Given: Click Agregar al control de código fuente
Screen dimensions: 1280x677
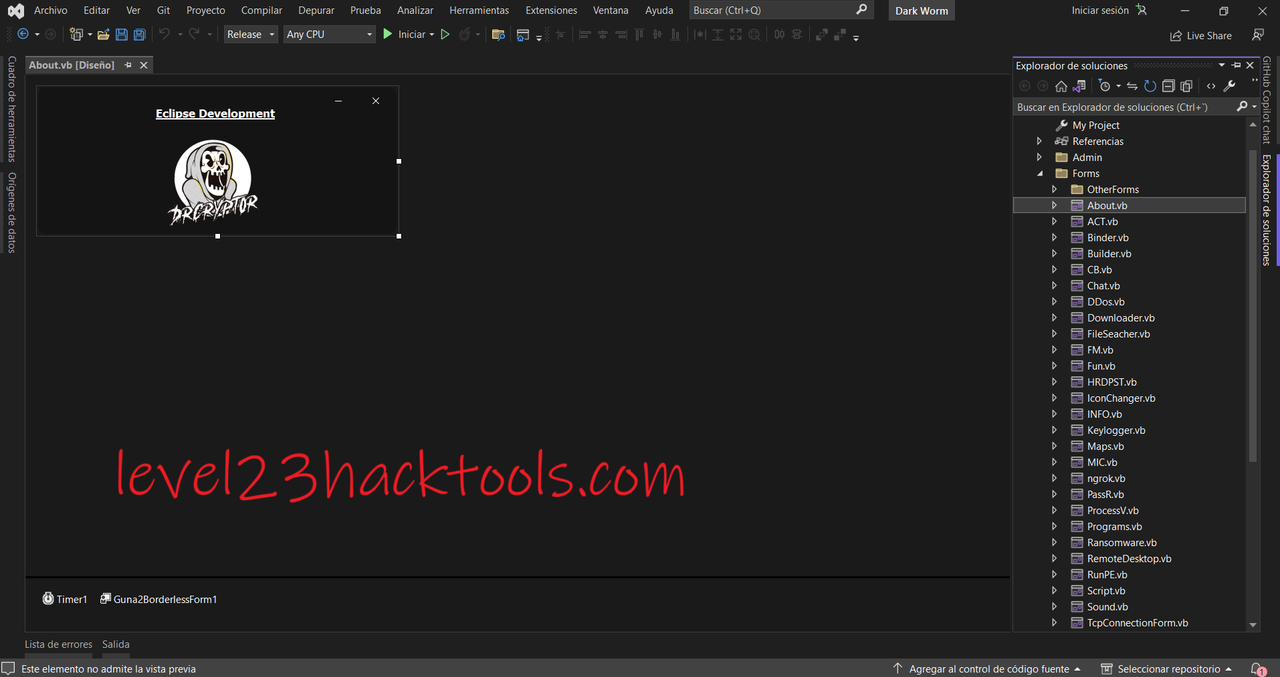Looking at the screenshot, I should 987,668.
